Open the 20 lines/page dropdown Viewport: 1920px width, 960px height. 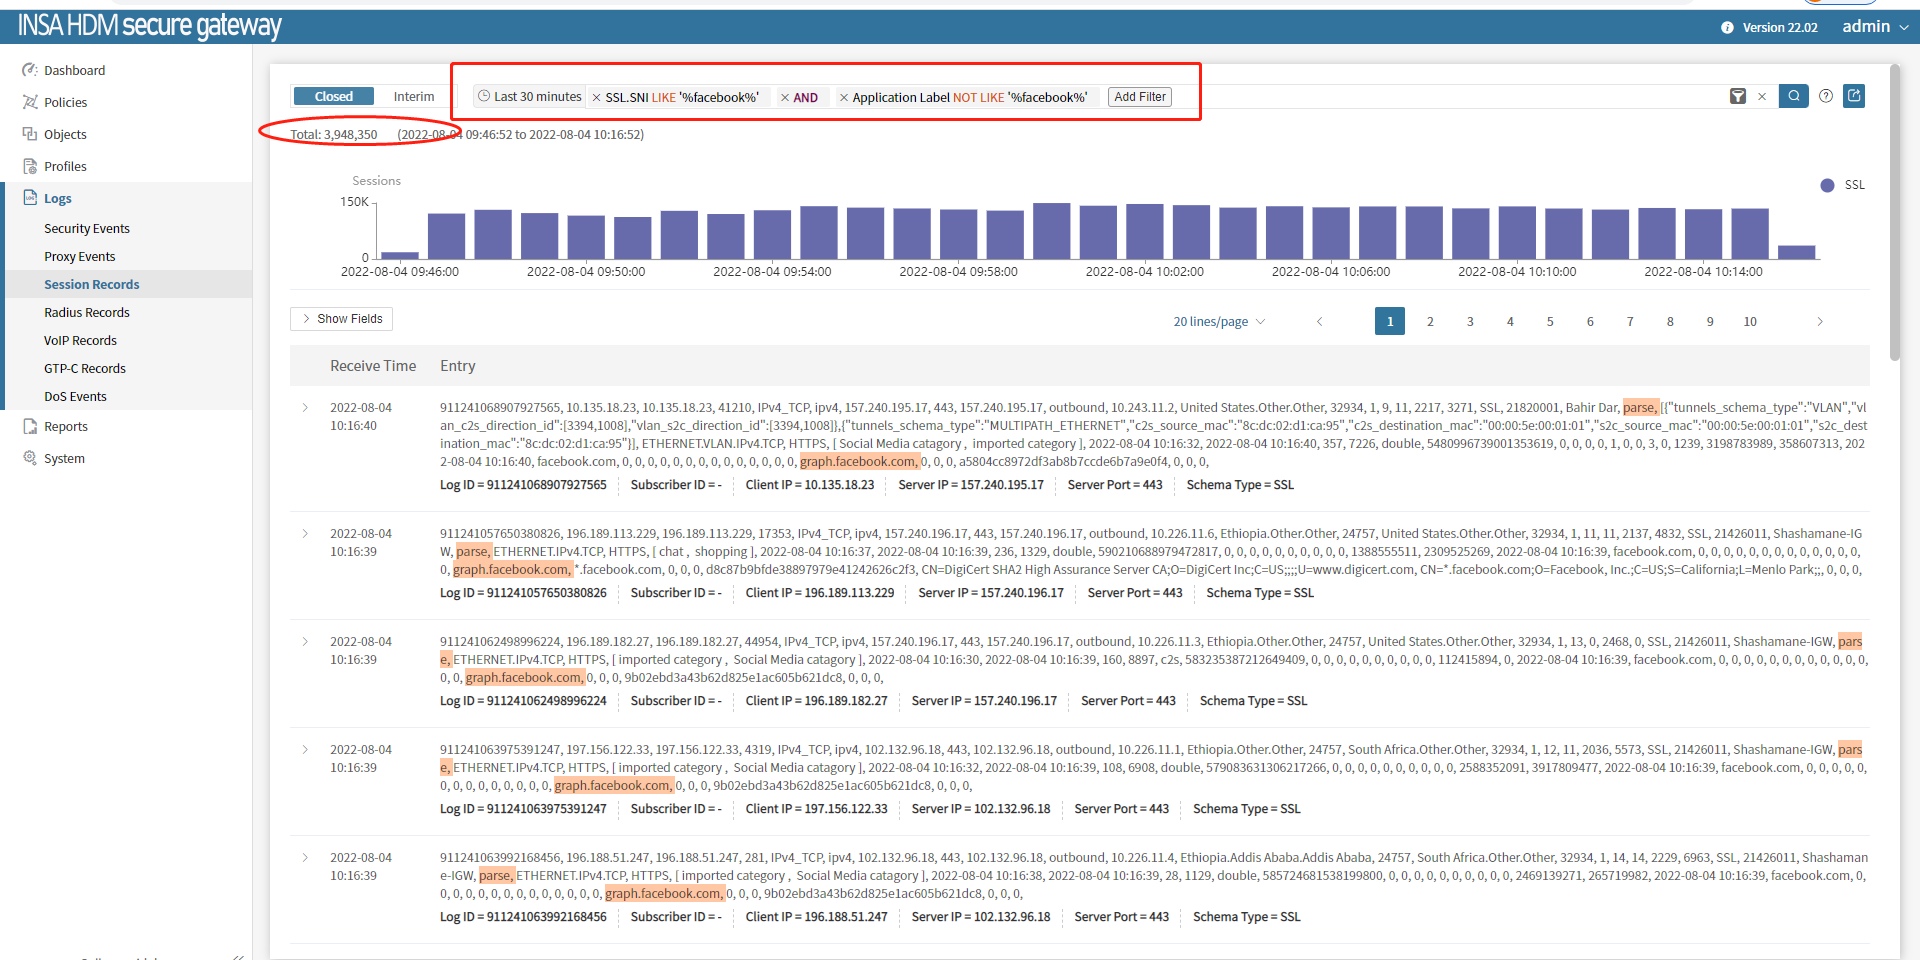coord(1218,322)
